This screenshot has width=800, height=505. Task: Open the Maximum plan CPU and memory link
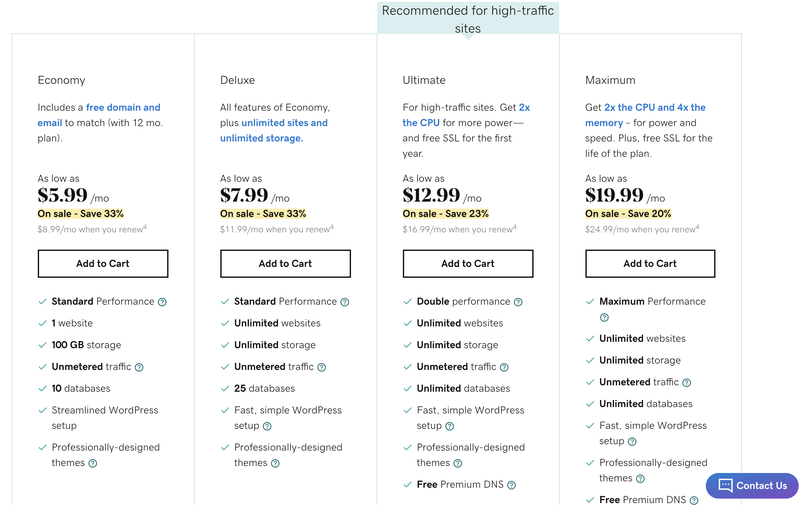[x=645, y=115]
